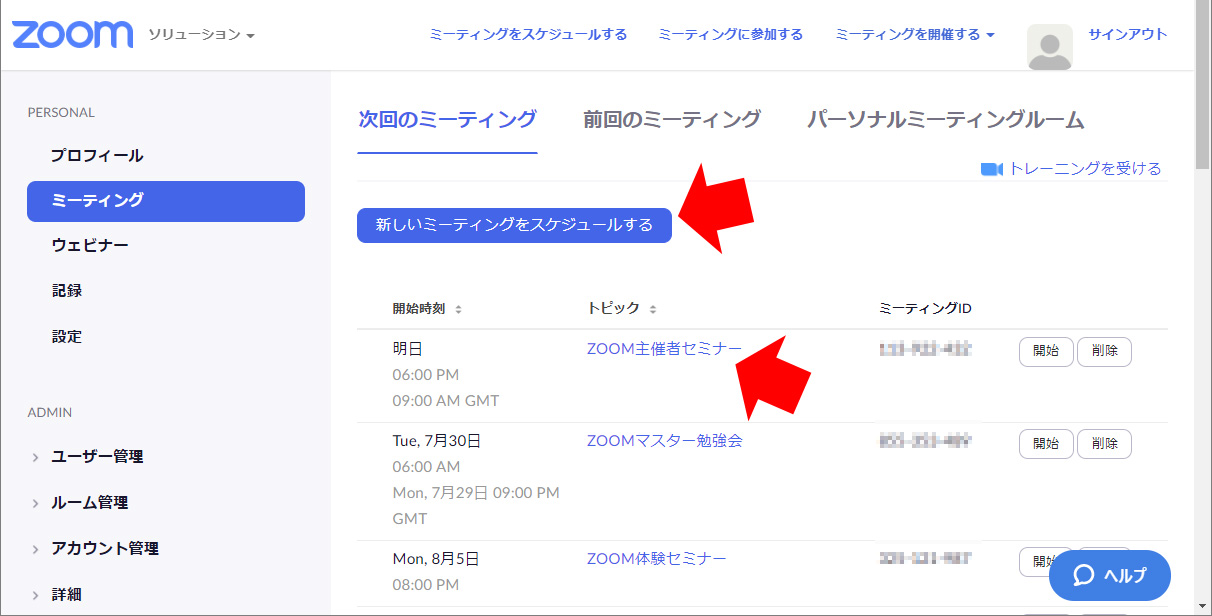The image size is (1212, 616).
Task: Switch to 前回のミーティング tab
Action: click(672, 120)
